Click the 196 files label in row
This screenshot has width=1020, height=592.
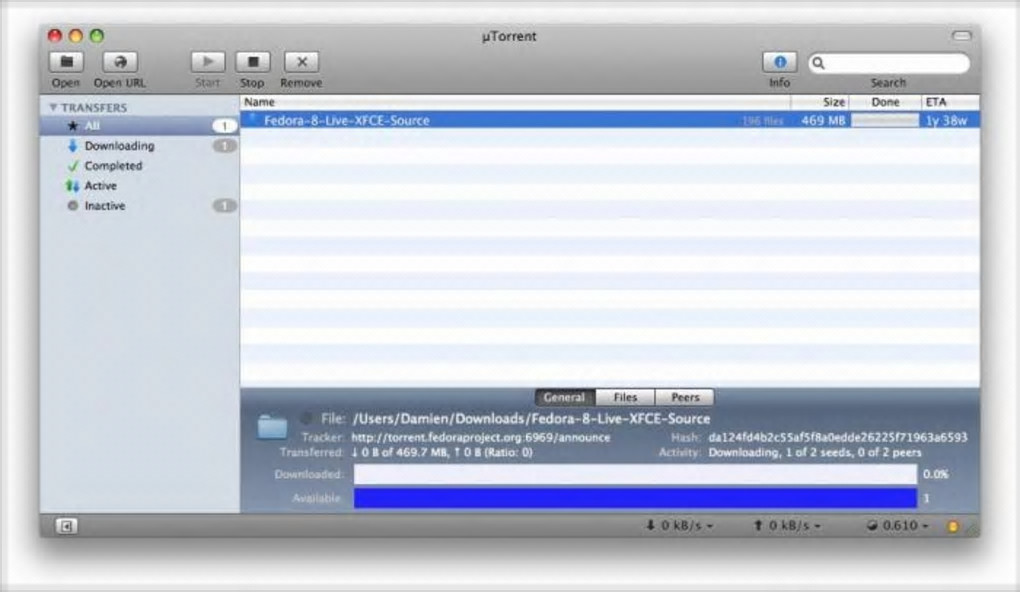point(762,121)
